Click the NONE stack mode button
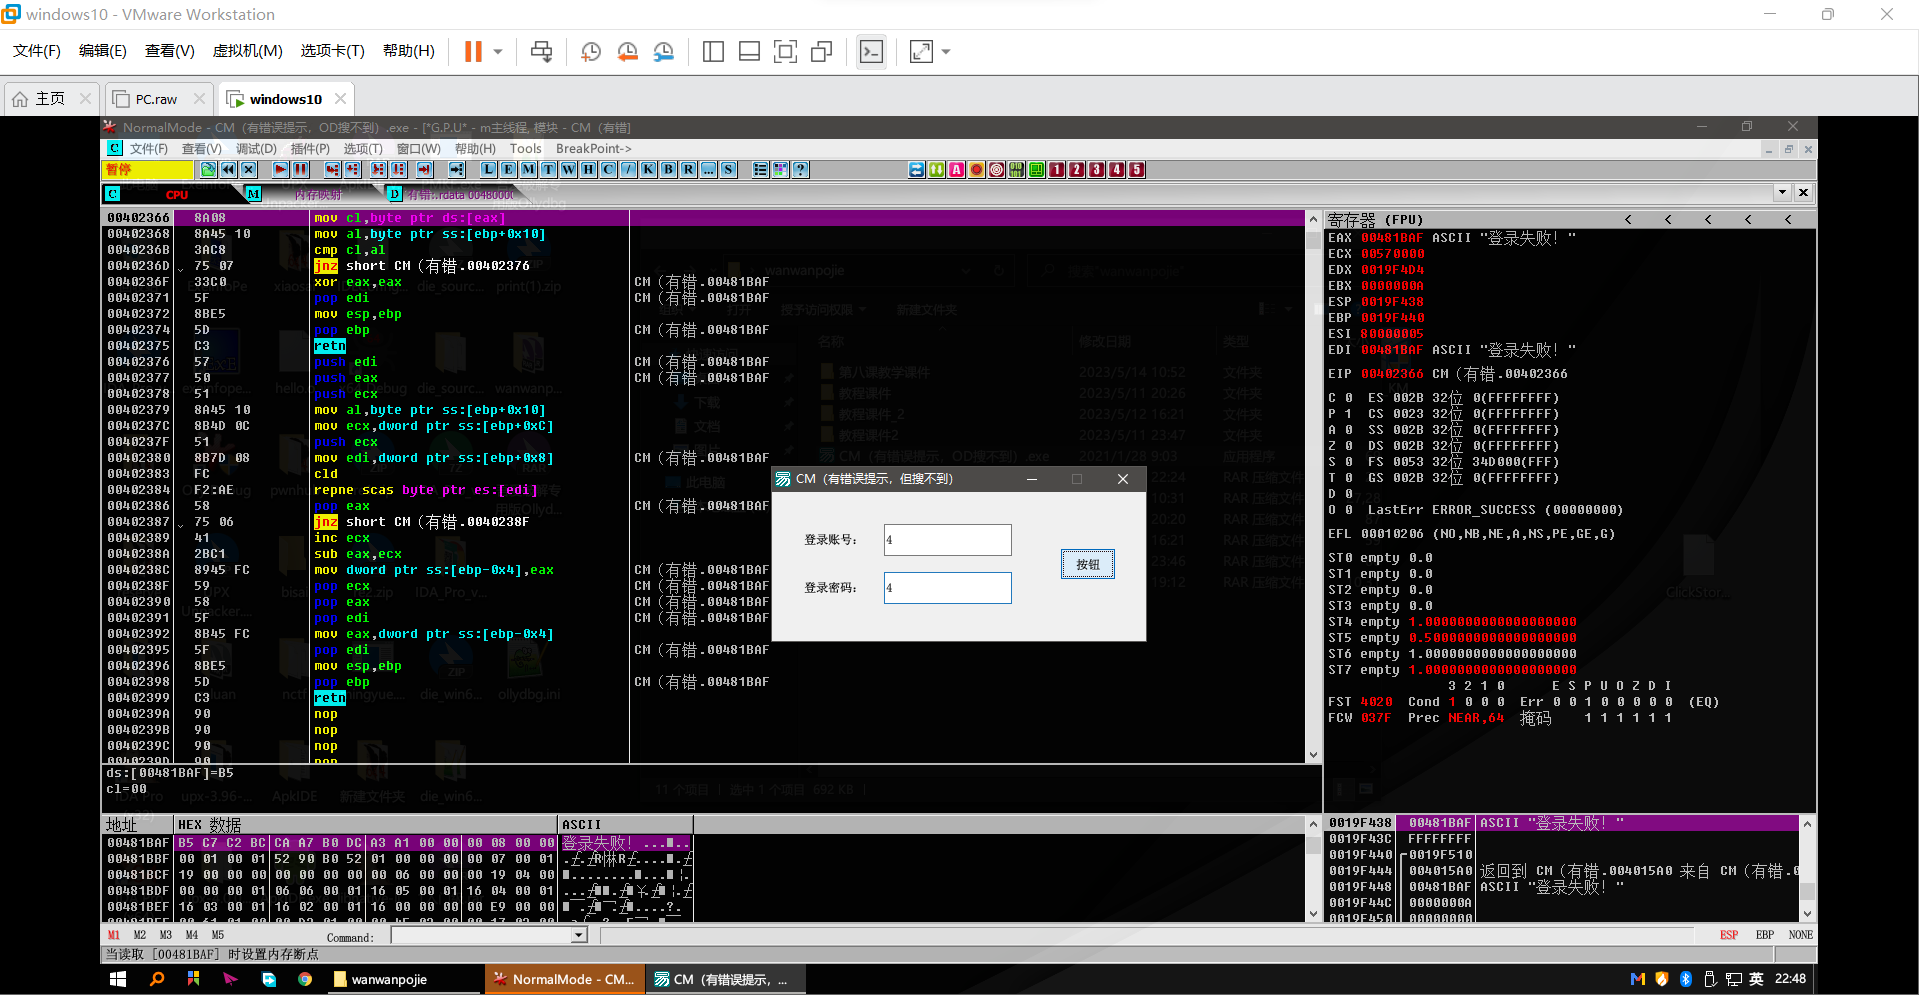Image resolution: width=1919 pixels, height=995 pixels. point(1801,935)
